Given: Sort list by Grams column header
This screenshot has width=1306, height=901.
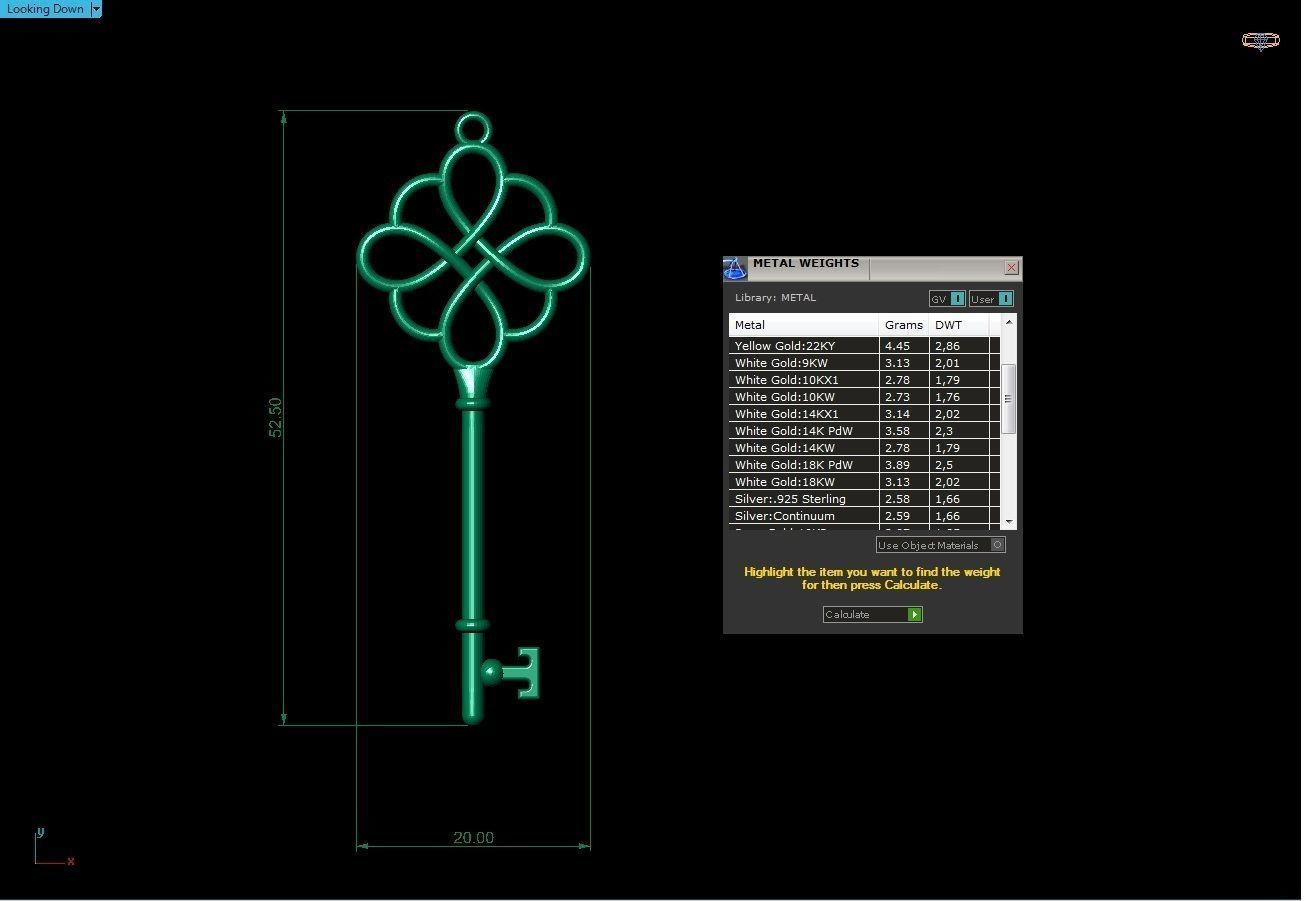Looking at the screenshot, I should click(x=903, y=325).
